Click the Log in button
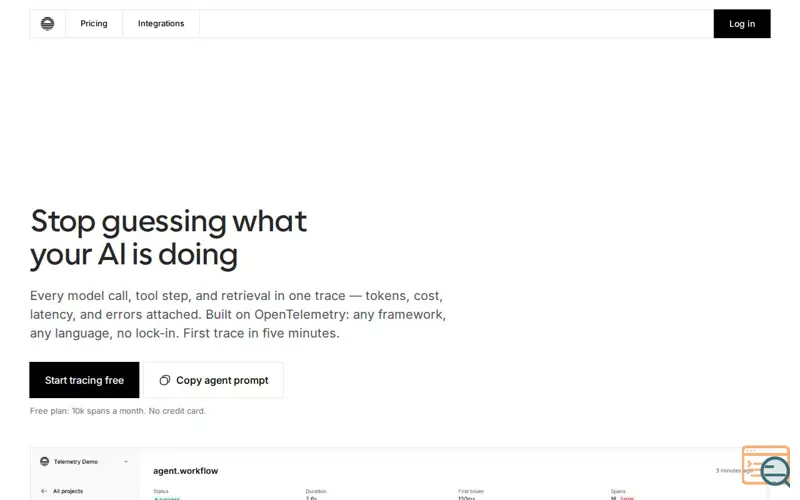The height and width of the screenshot is (500, 800). 742,23
